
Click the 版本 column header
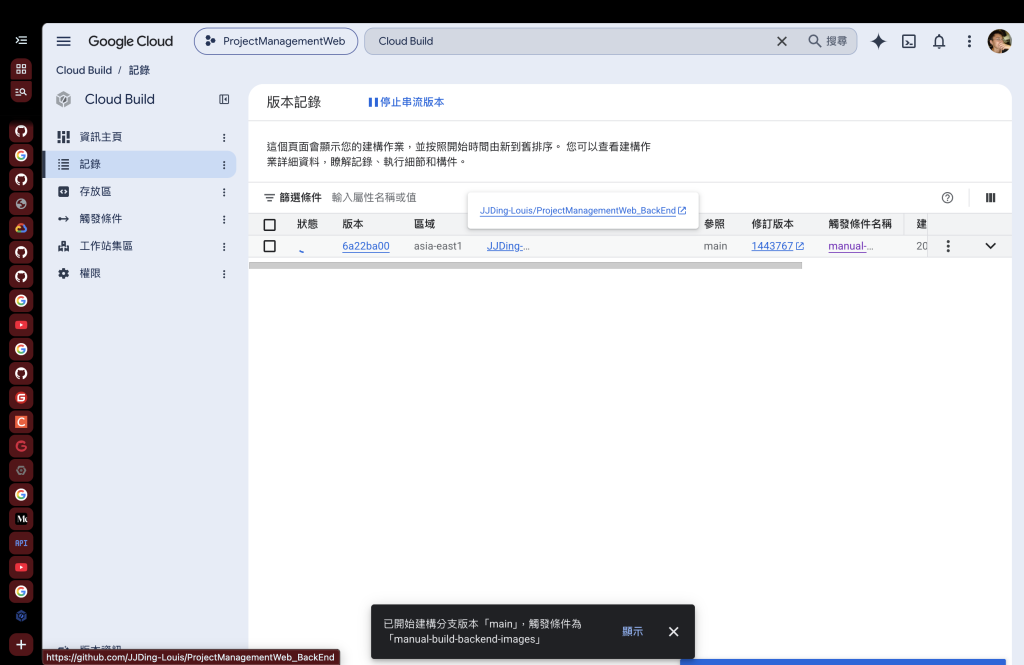pyautogui.click(x=353, y=224)
